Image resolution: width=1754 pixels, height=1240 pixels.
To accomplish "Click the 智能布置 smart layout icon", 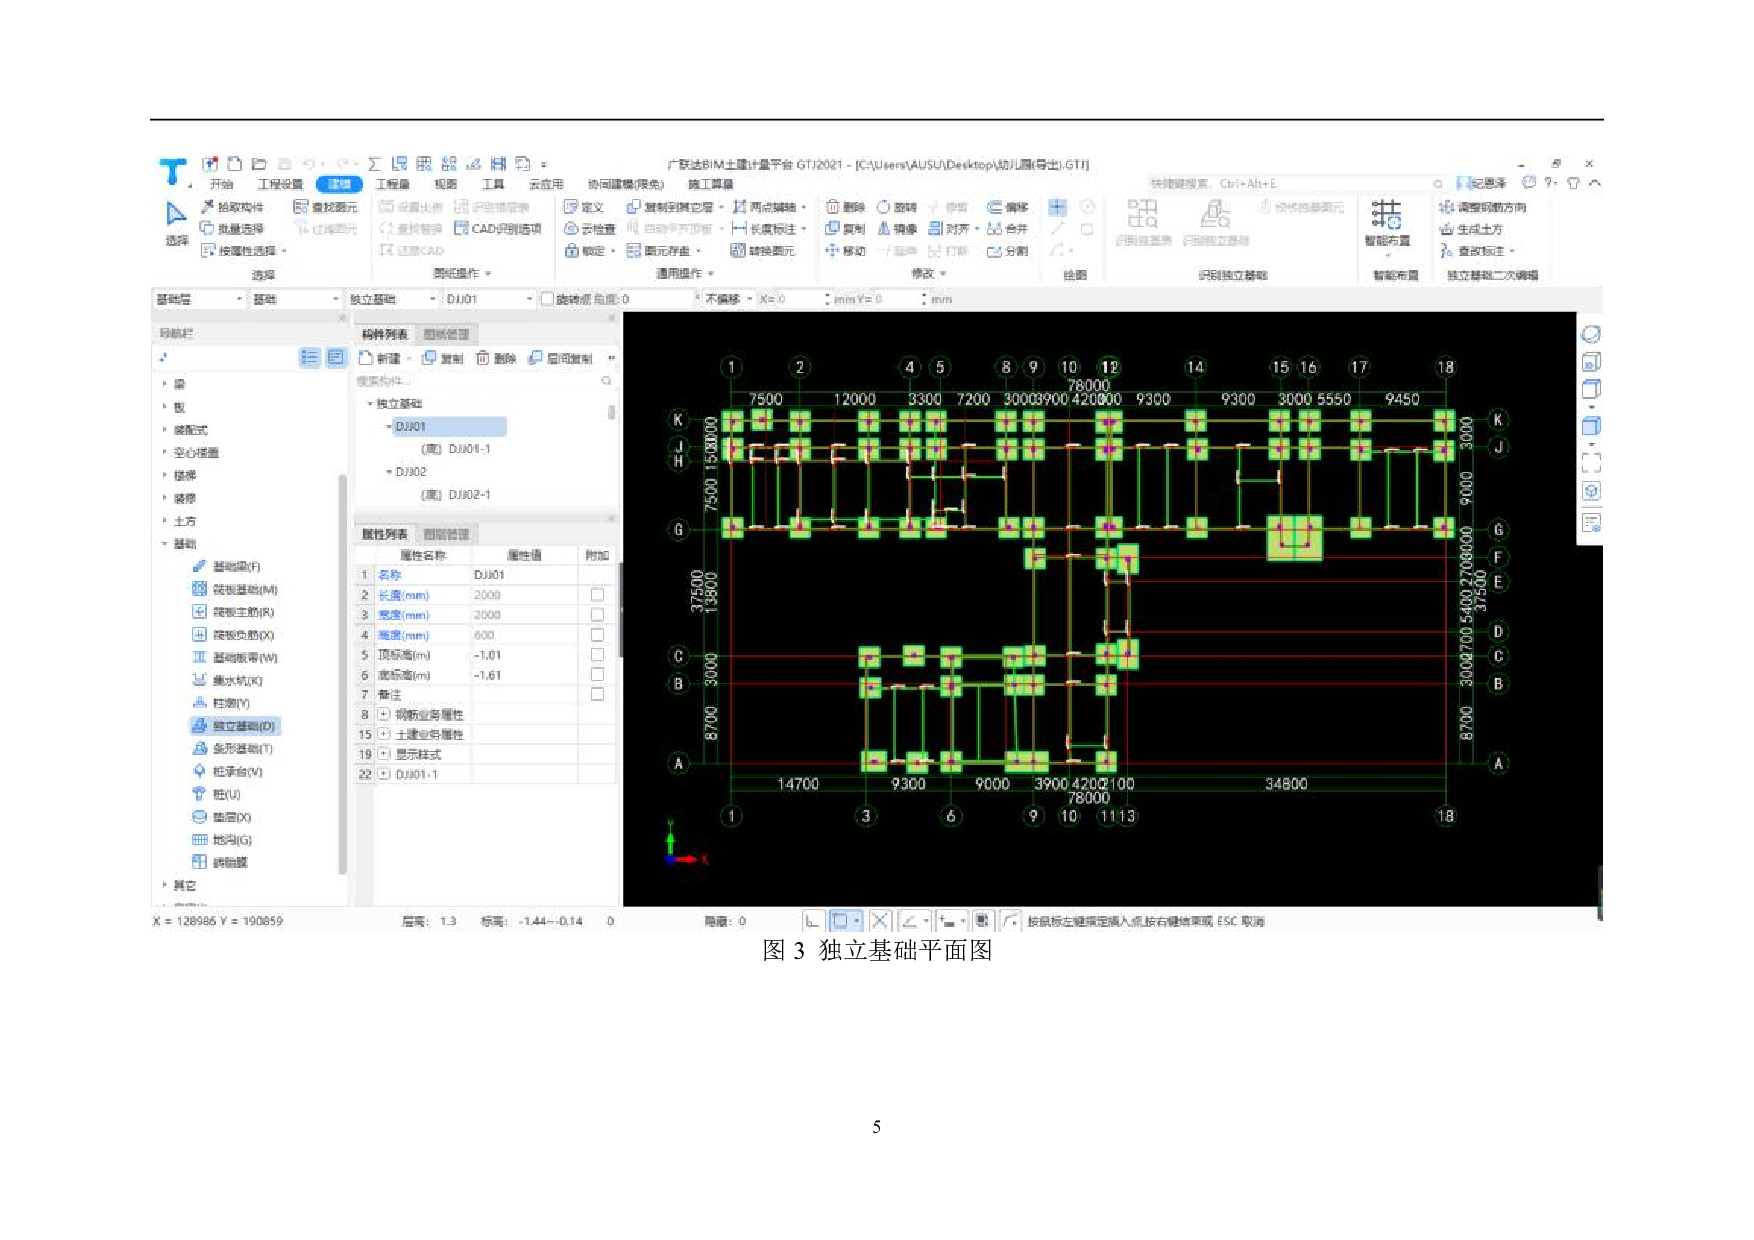I will (1386, 215).
